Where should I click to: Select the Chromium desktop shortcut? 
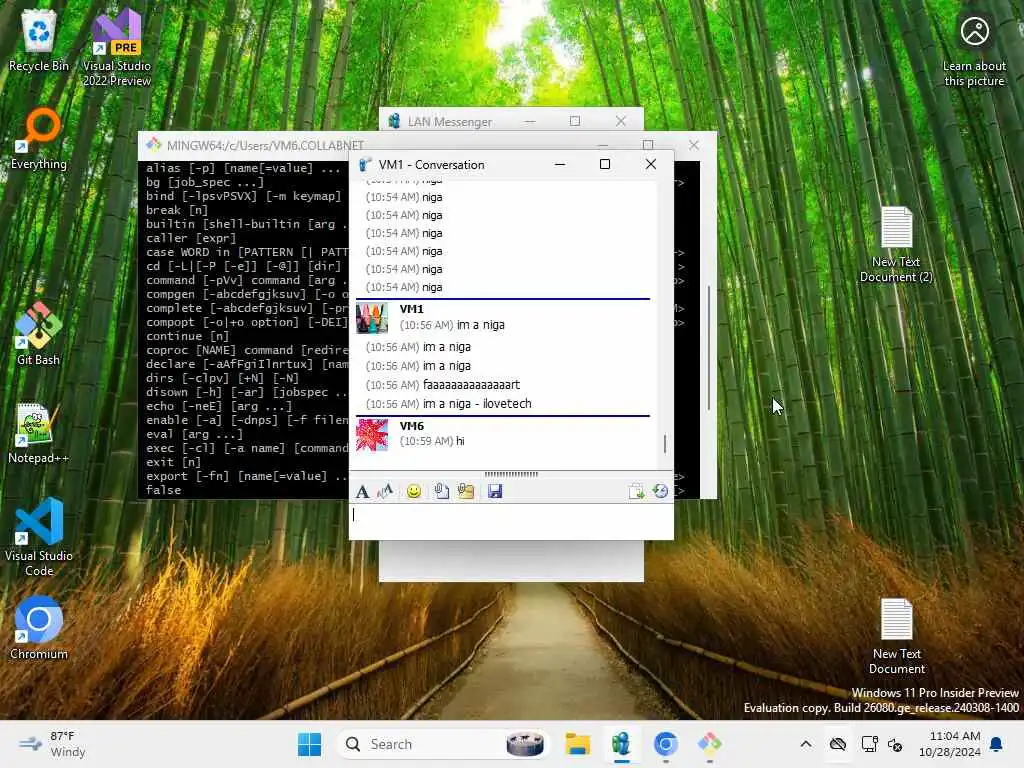point(39,627)
